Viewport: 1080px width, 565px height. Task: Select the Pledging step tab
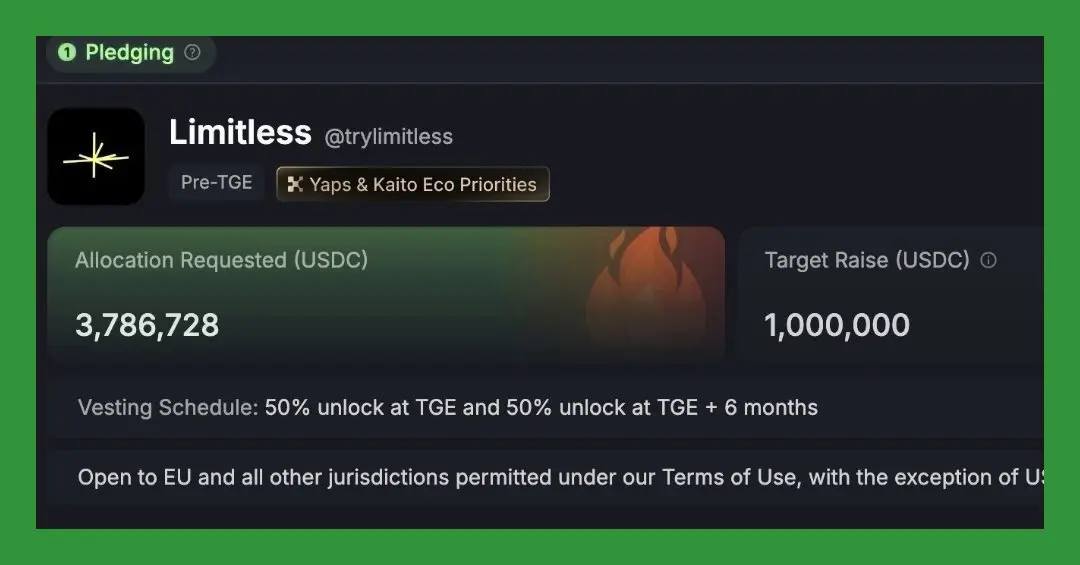(131, 53)
